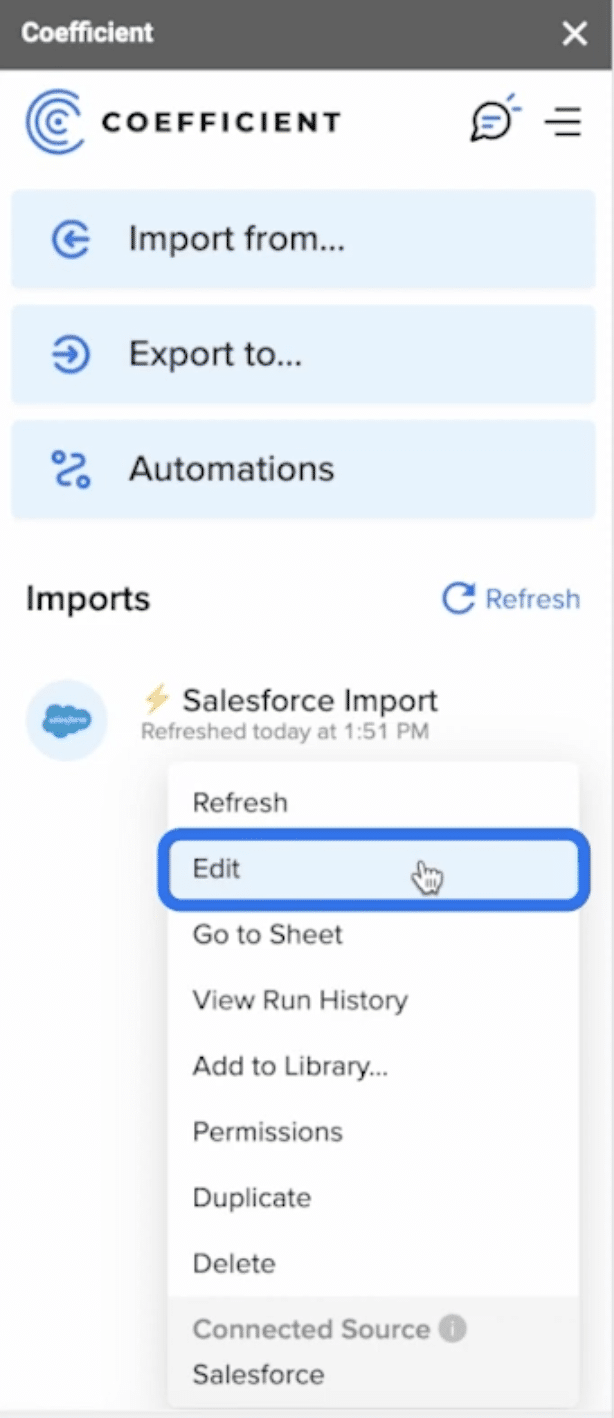Click Export to... button
614x1418 pixels.
tap(303, 355)
